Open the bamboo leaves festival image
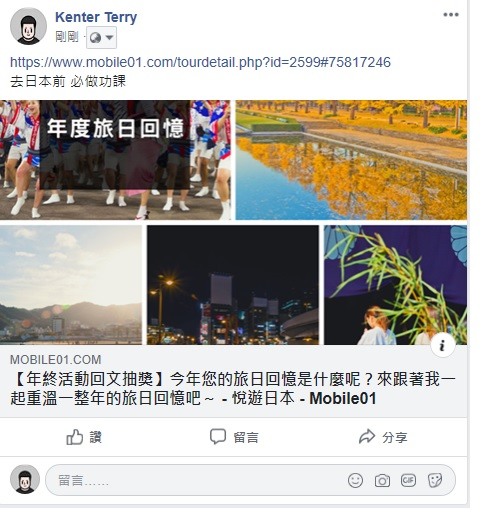 [395, 285]
